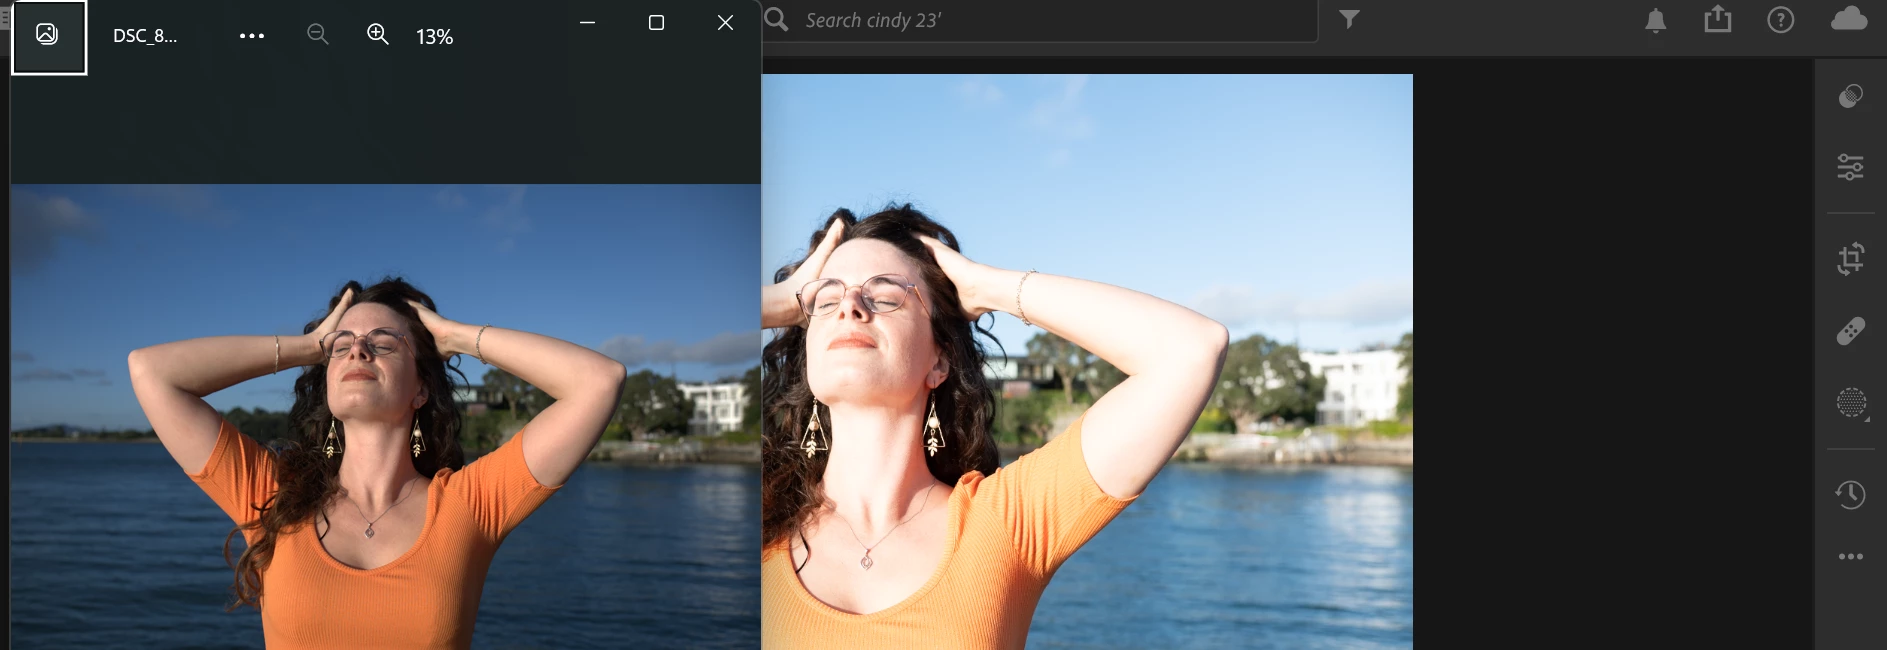Click the Lightroom share icon
The image size is (1887, 650).
pyautogui.click(x=1718, y=19)
